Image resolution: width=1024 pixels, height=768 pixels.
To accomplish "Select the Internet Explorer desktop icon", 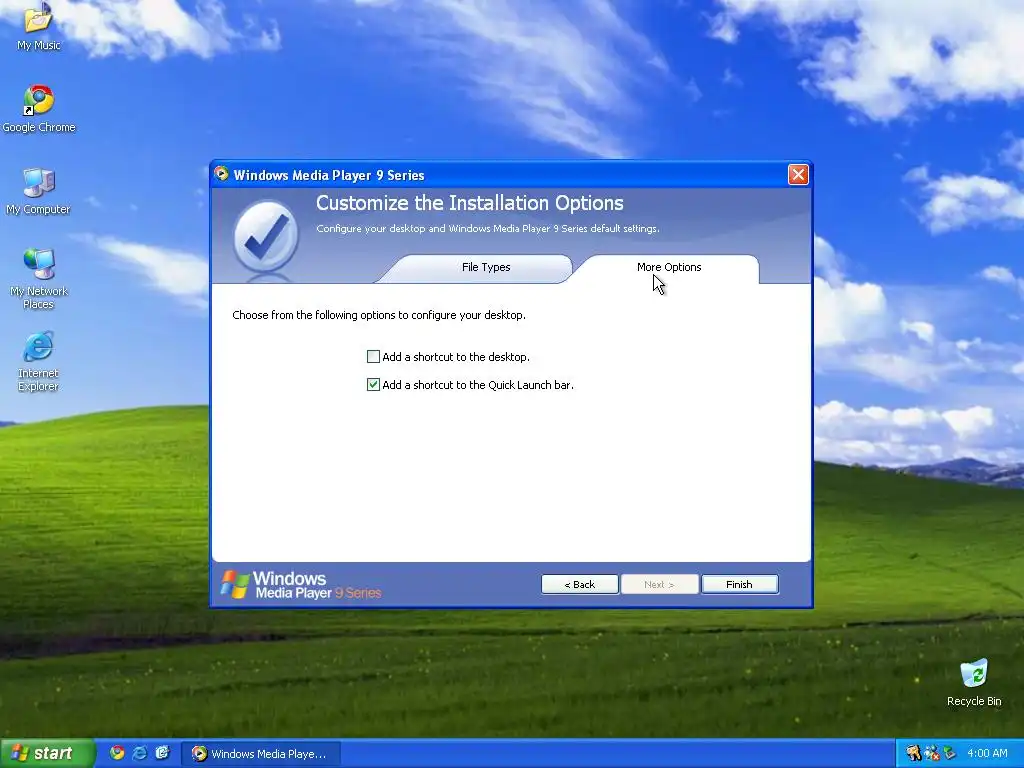I will [x=39, y=362].
